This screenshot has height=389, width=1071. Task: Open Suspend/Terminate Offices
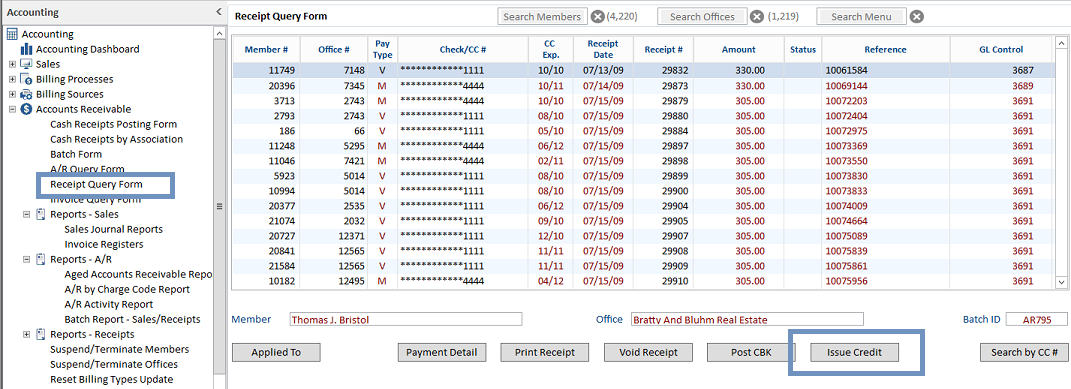114,364
